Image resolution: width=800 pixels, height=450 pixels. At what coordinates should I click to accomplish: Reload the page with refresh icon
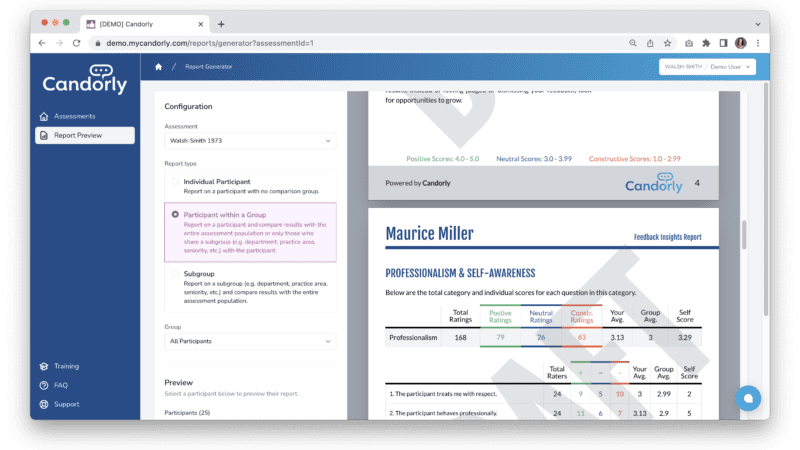[77, 43]
